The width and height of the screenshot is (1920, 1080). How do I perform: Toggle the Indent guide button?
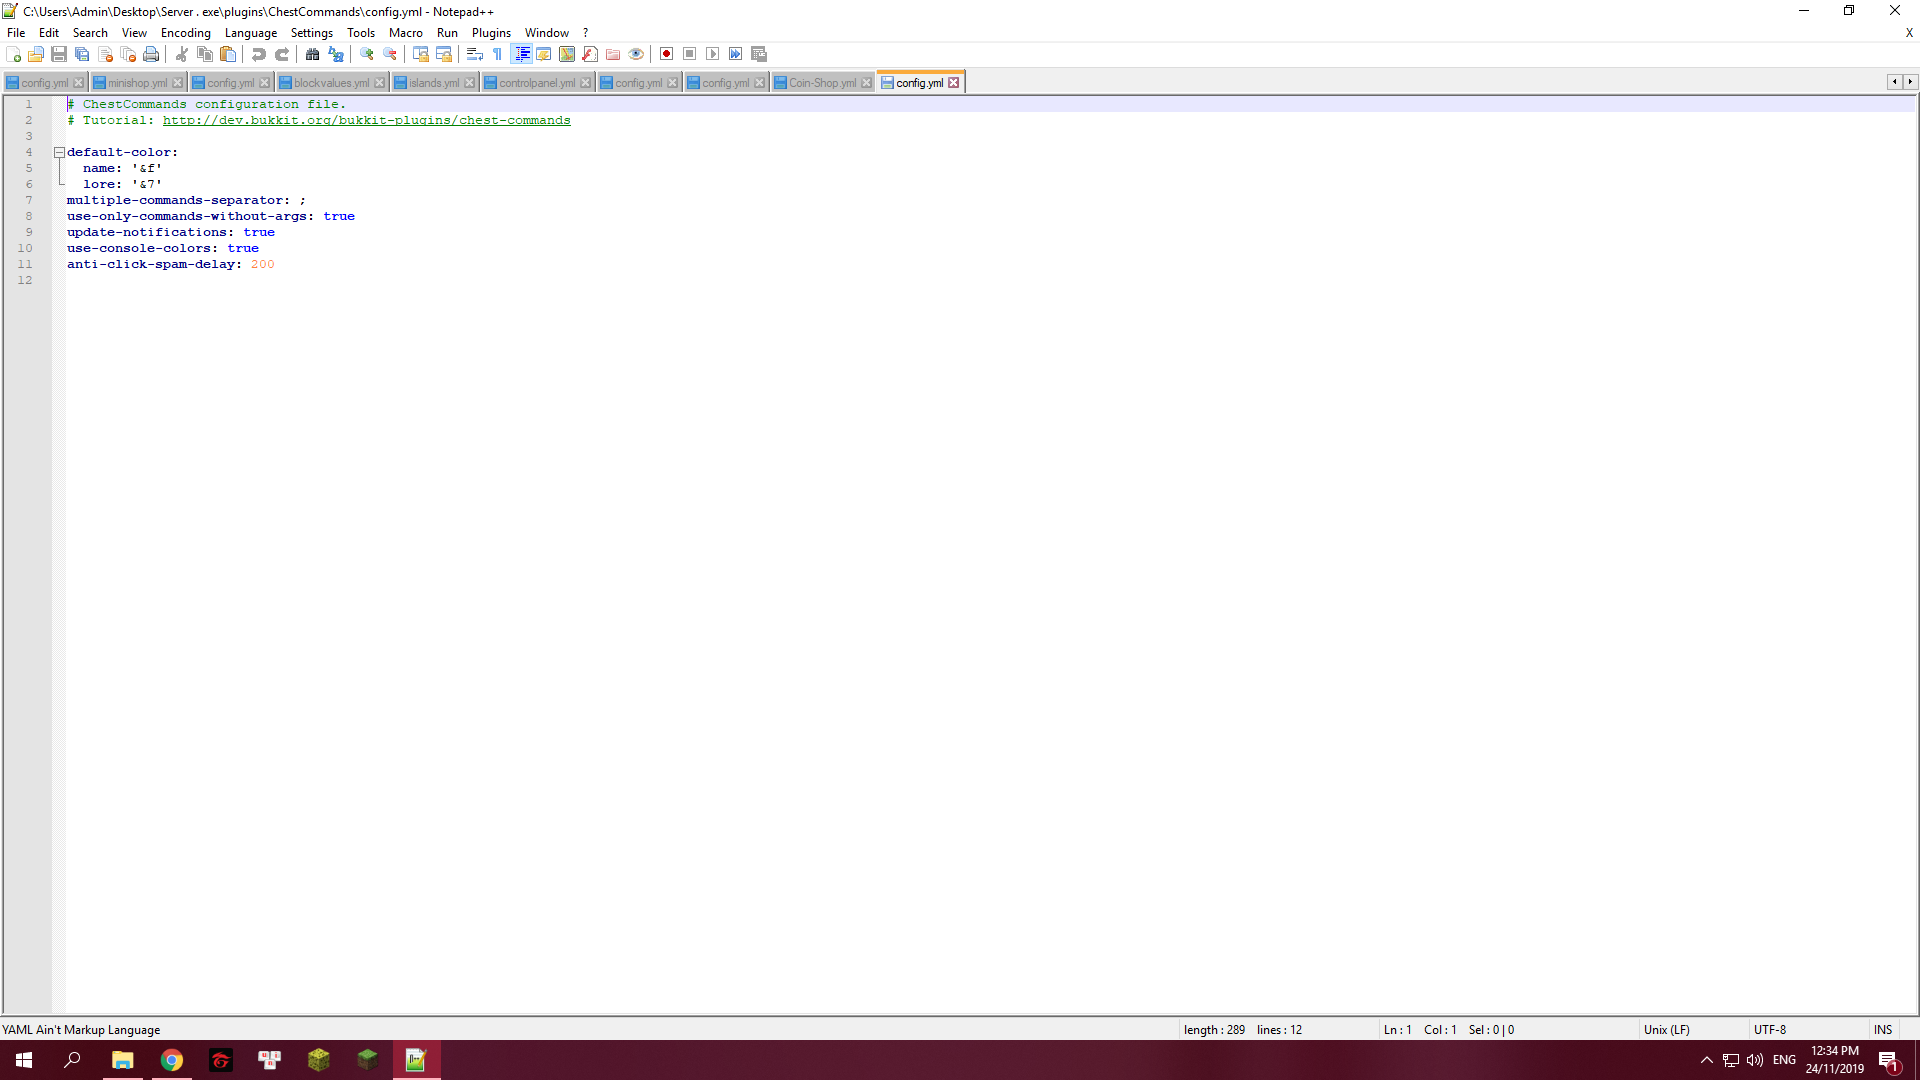[x=521, y=54]
